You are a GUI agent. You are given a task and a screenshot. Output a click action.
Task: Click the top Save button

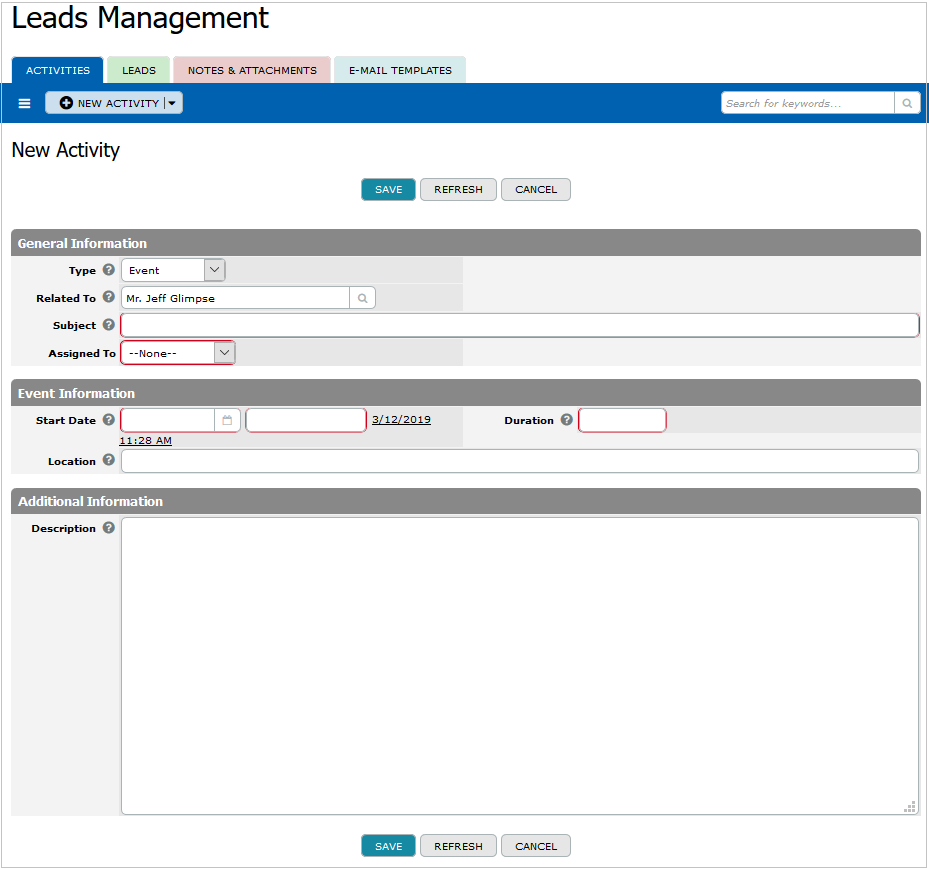[388, 190]
